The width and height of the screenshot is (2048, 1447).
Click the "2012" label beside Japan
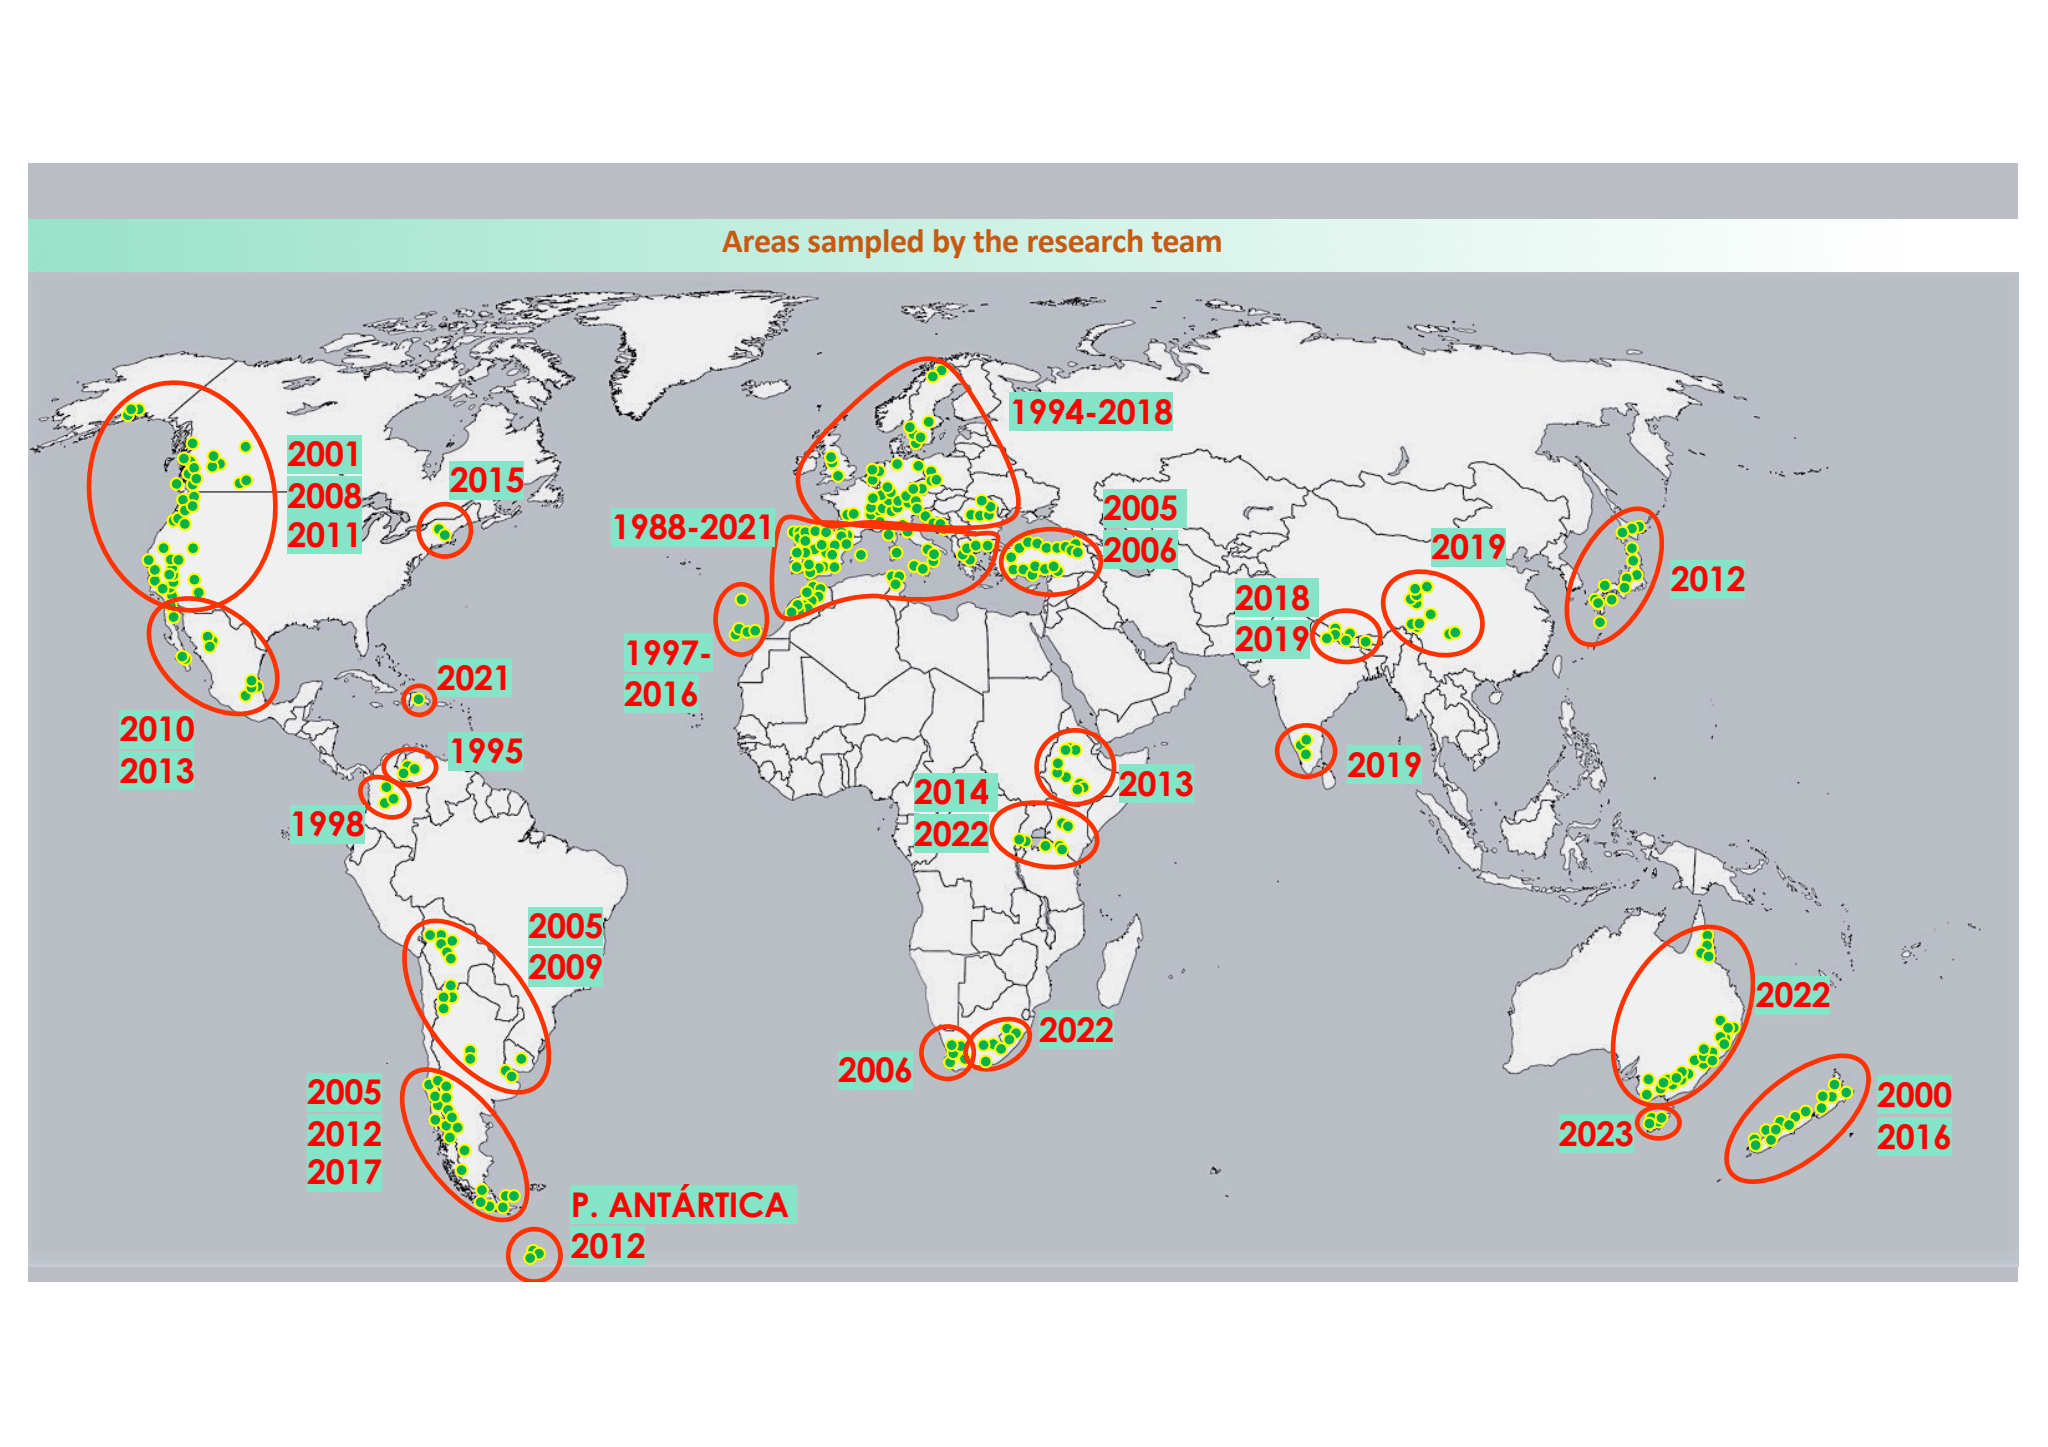click(x=1708, y=579)
